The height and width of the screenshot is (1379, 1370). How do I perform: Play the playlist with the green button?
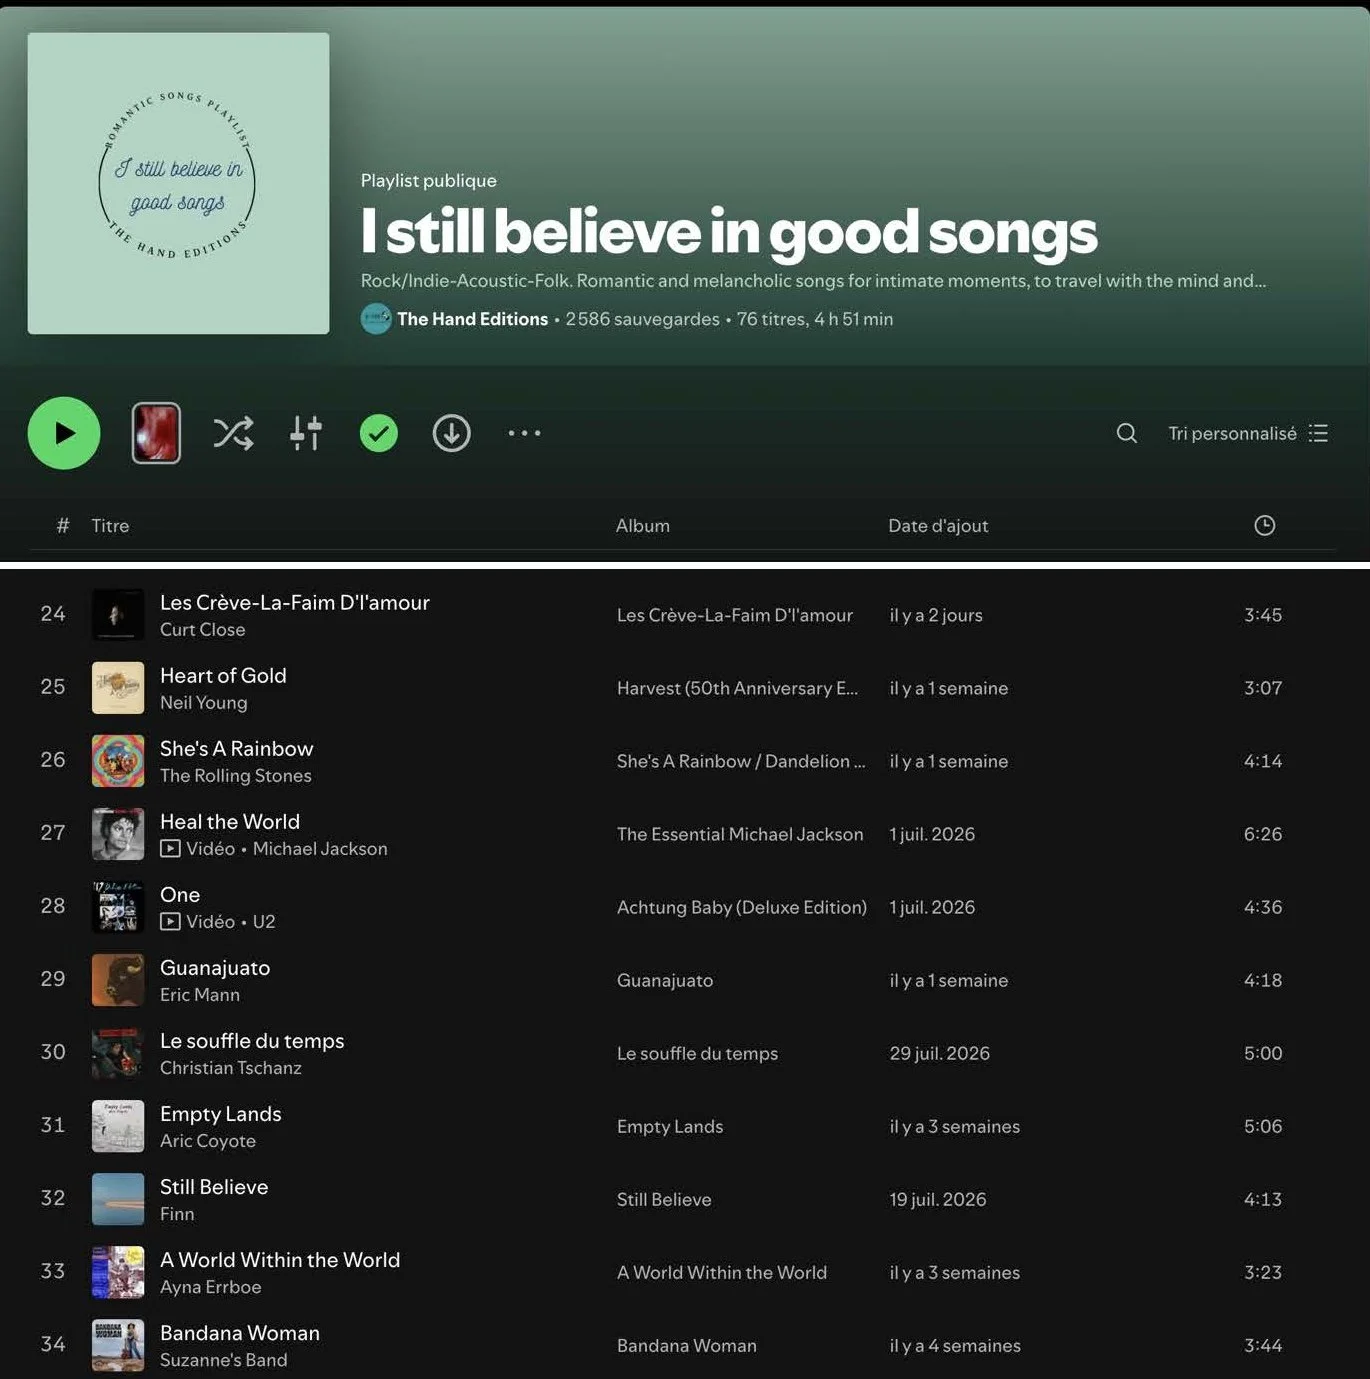point(64,433)
